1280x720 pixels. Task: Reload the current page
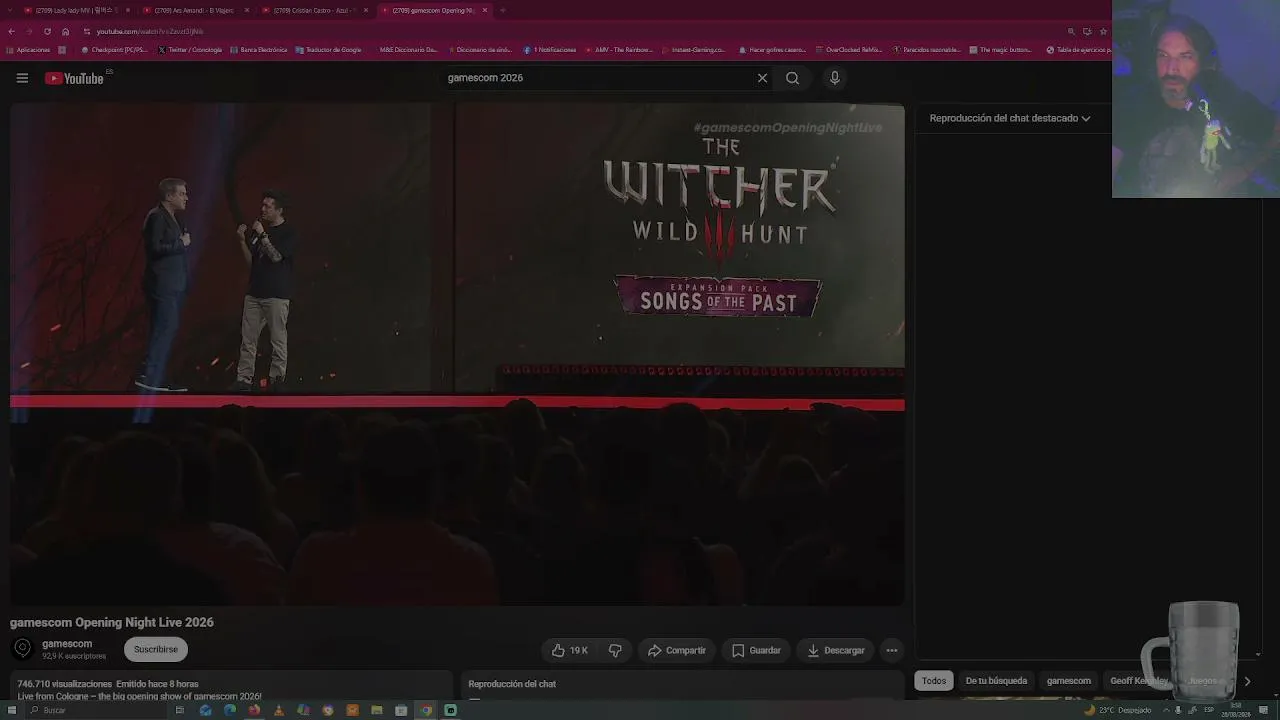pos(47,31)
